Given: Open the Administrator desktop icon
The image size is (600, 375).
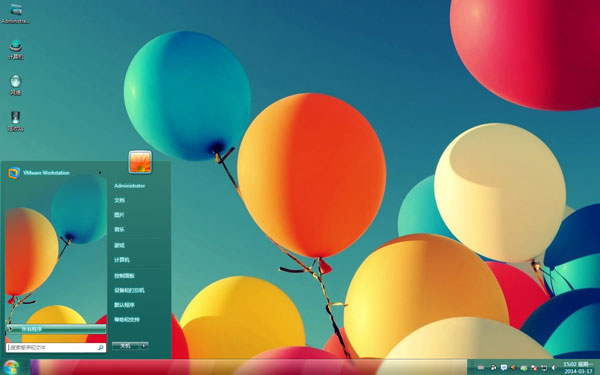Looking at the screenshot, I should click(x=15, y=13).
